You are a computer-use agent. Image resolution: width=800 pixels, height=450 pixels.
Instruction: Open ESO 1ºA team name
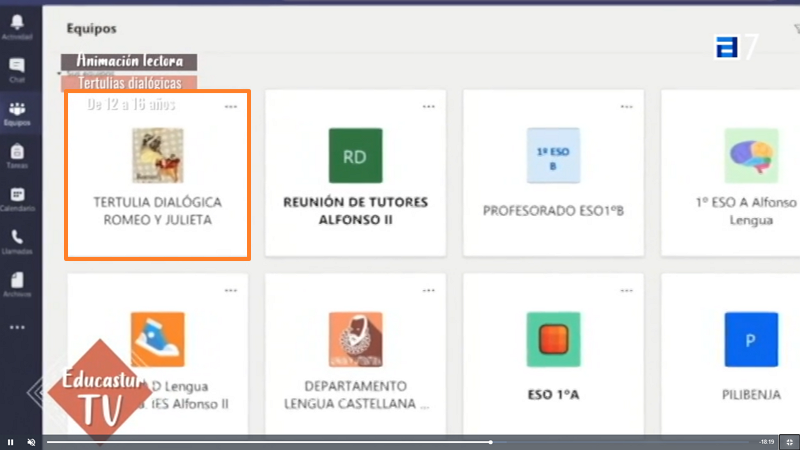(x=554, y=394)
